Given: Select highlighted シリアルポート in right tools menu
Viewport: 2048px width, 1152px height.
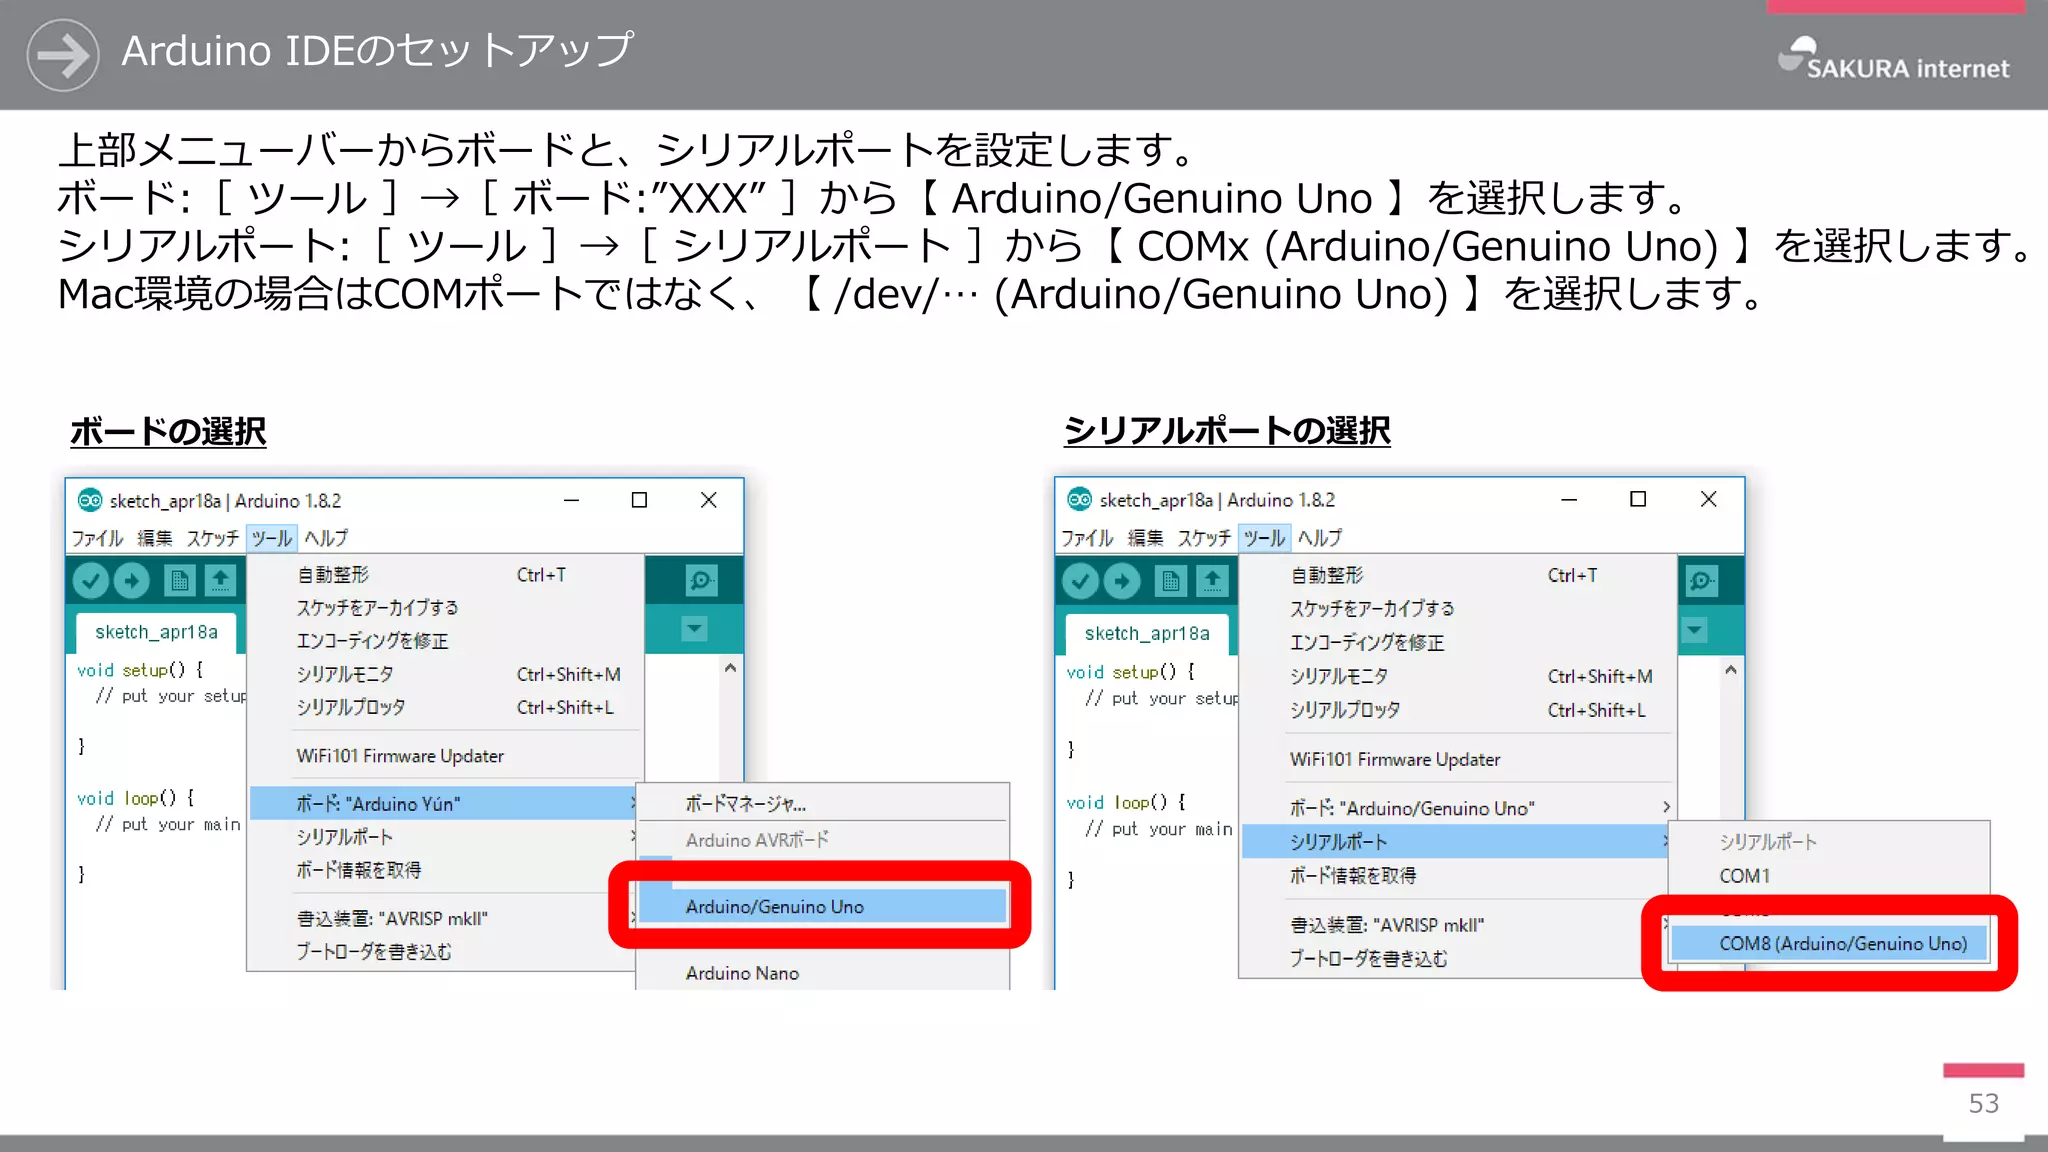Looking at the screenshot, I should 1455,842.
